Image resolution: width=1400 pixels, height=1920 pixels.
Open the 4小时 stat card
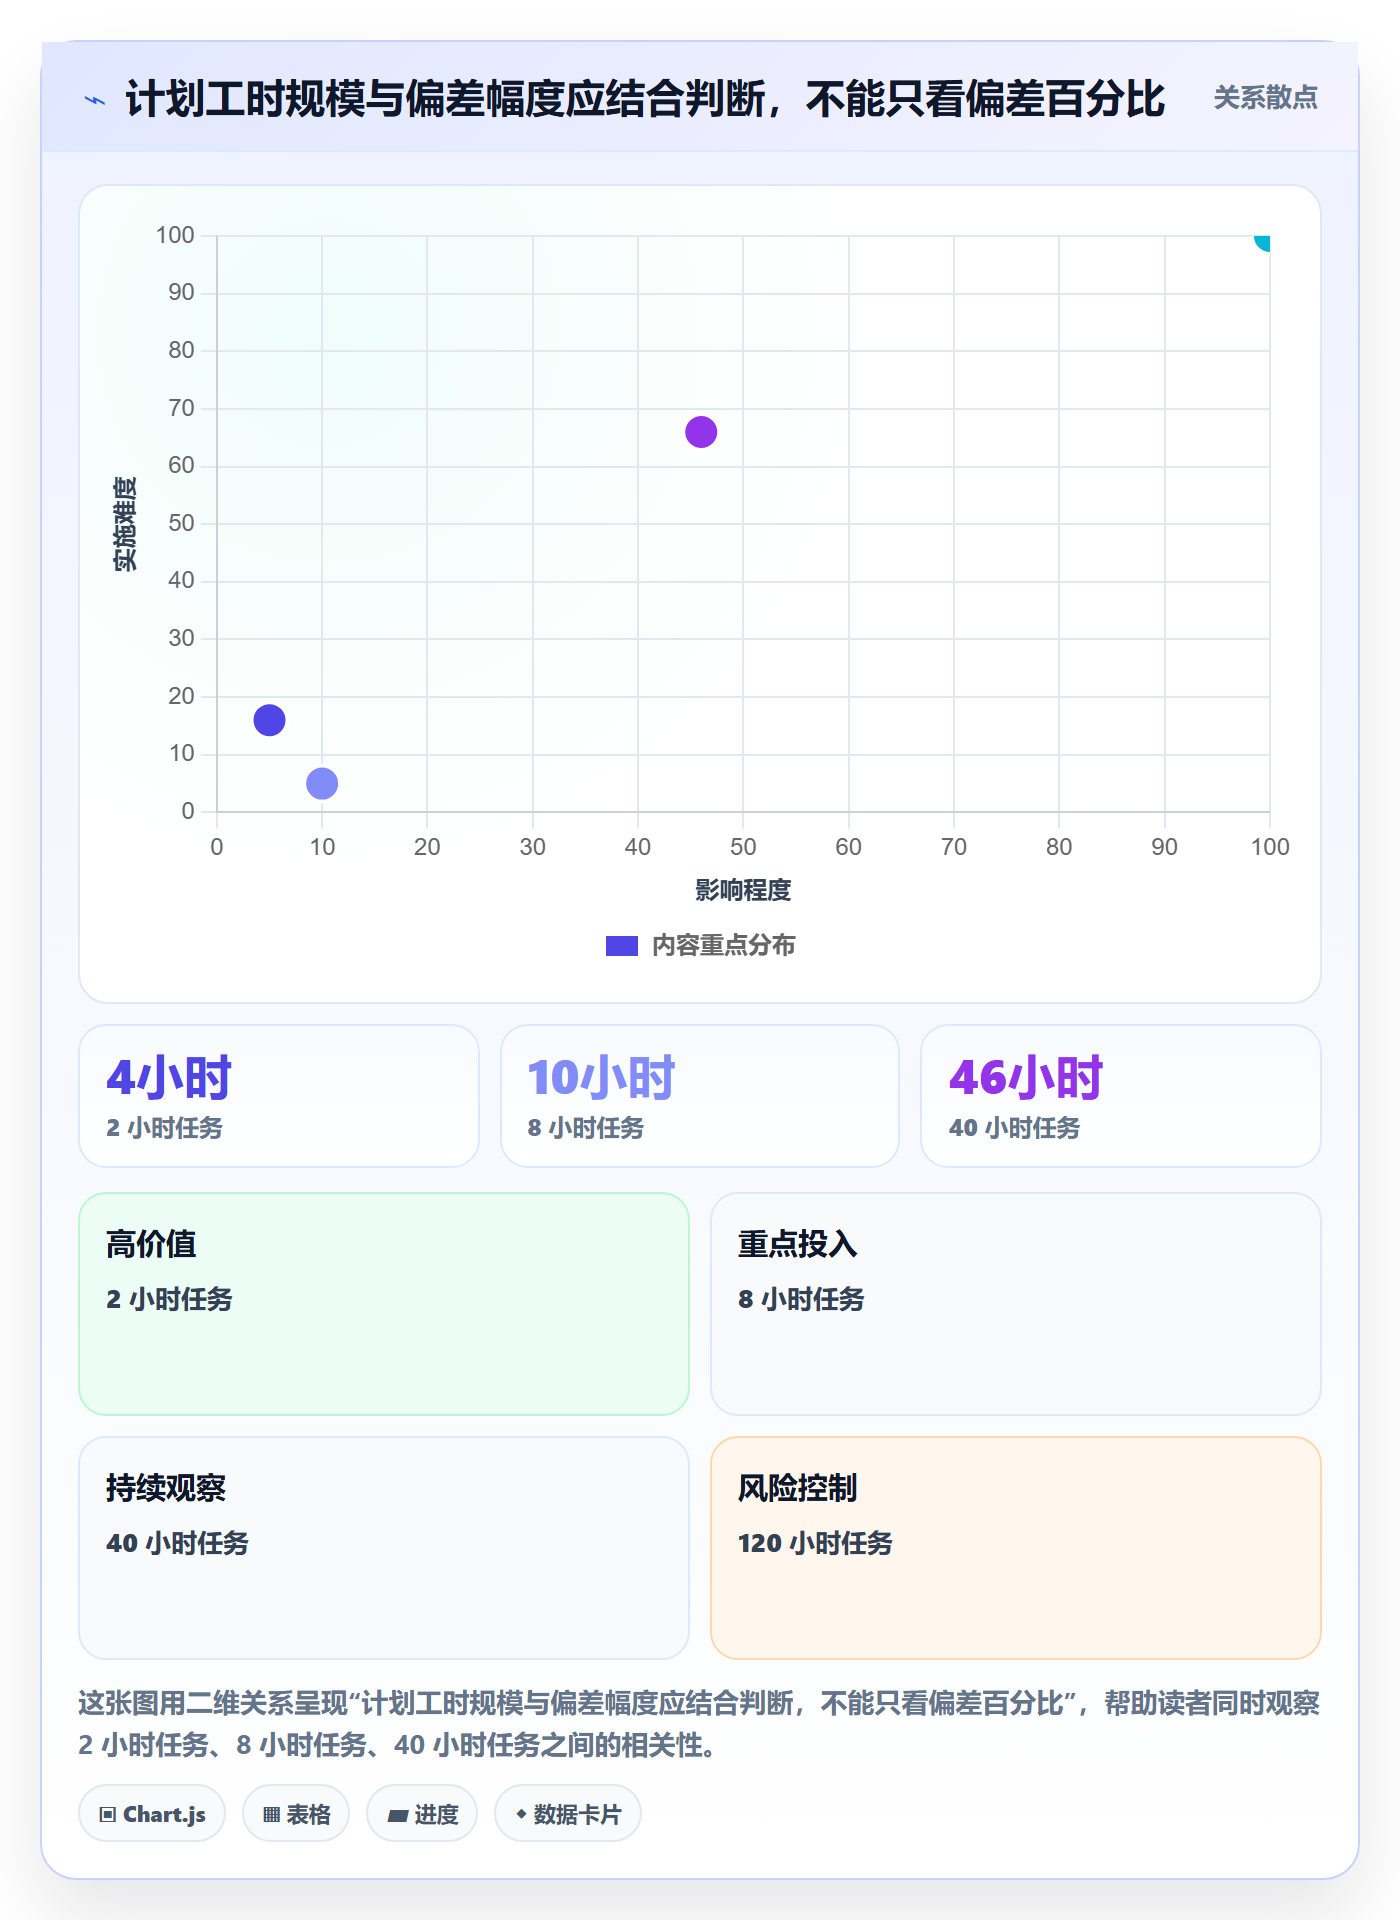click(x=279, y=1096)
